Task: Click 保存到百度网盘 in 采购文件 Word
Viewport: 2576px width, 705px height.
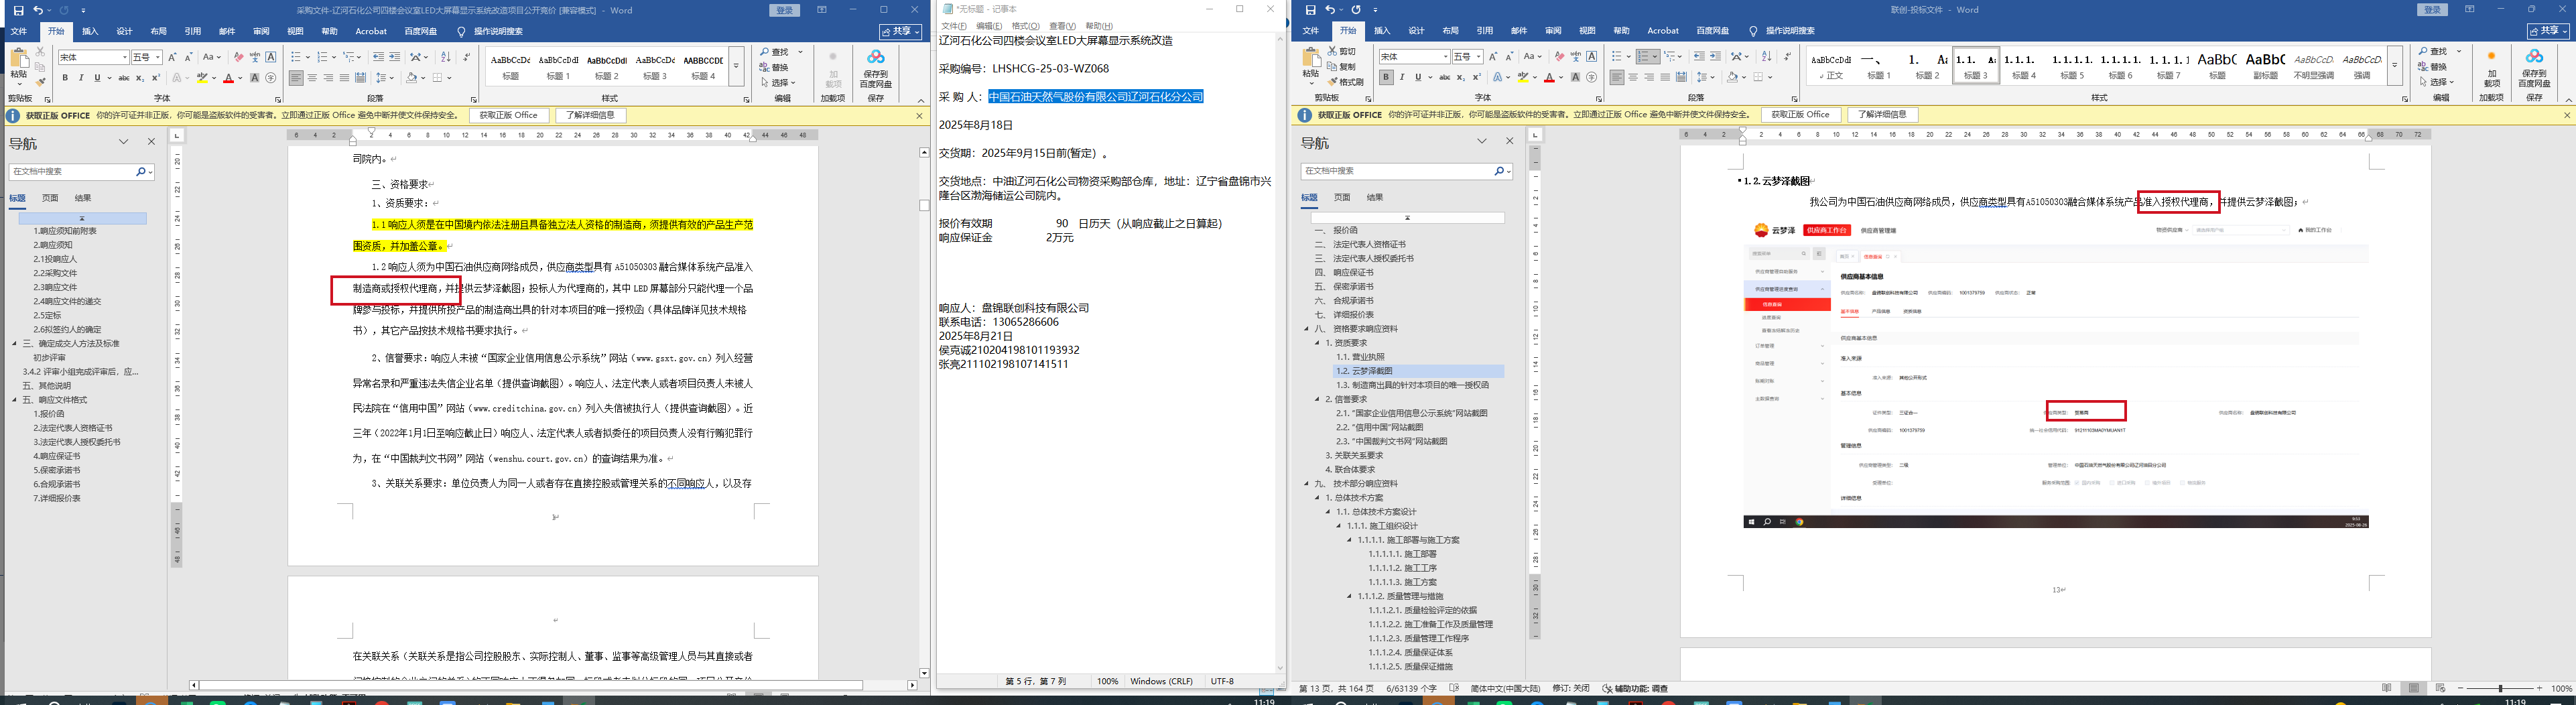Action: [876, 69]
